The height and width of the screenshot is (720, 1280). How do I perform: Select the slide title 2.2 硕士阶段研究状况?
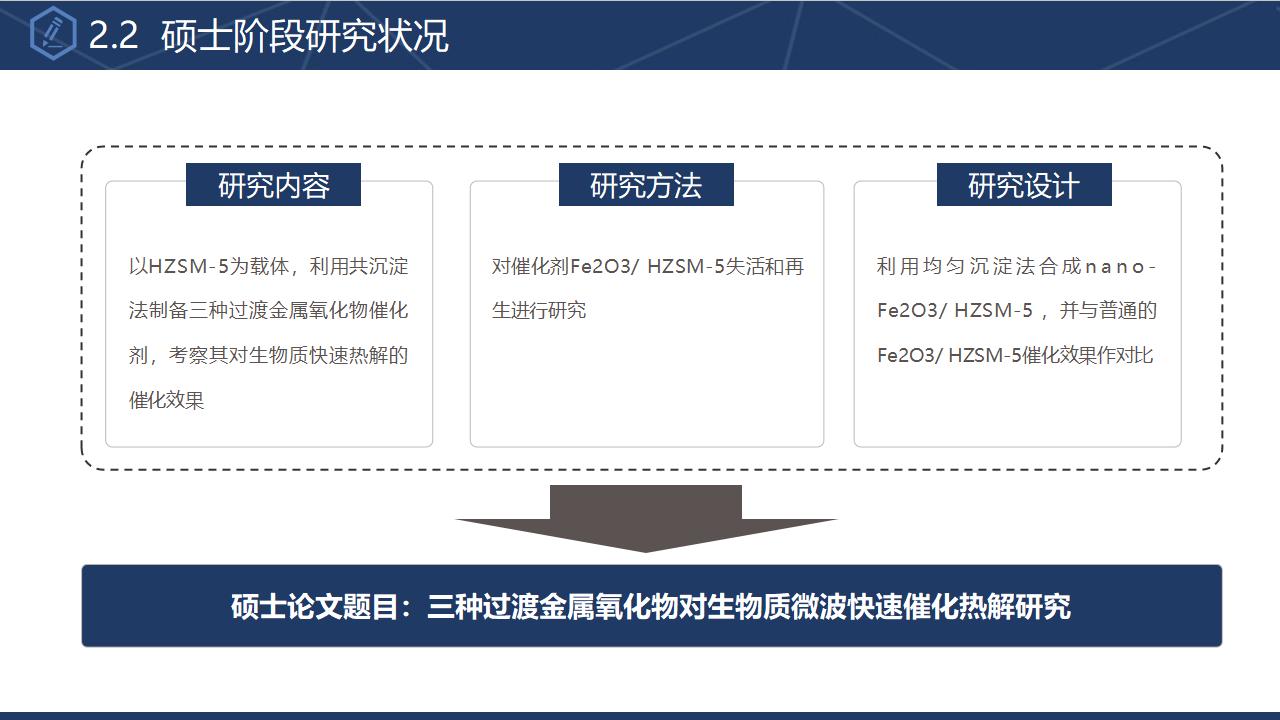[269, 36]
